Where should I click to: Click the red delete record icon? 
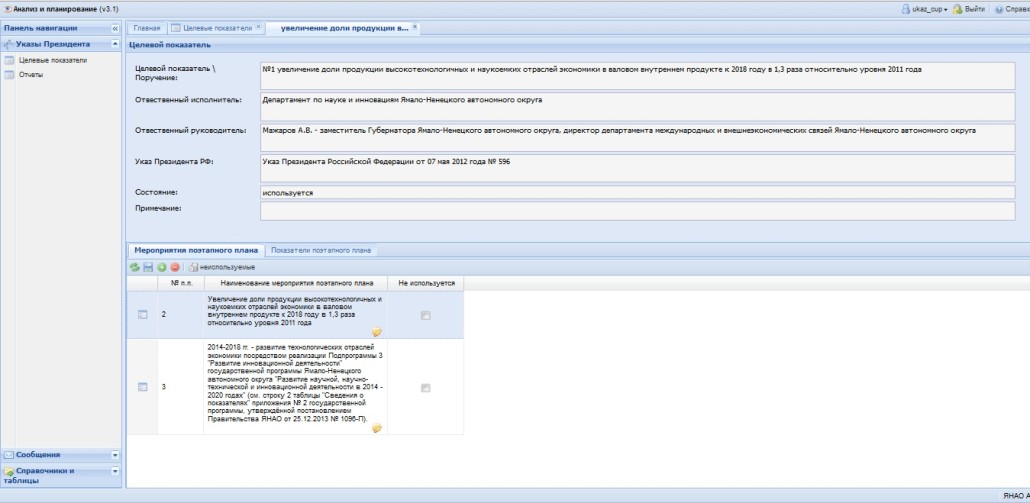point(175,267)
